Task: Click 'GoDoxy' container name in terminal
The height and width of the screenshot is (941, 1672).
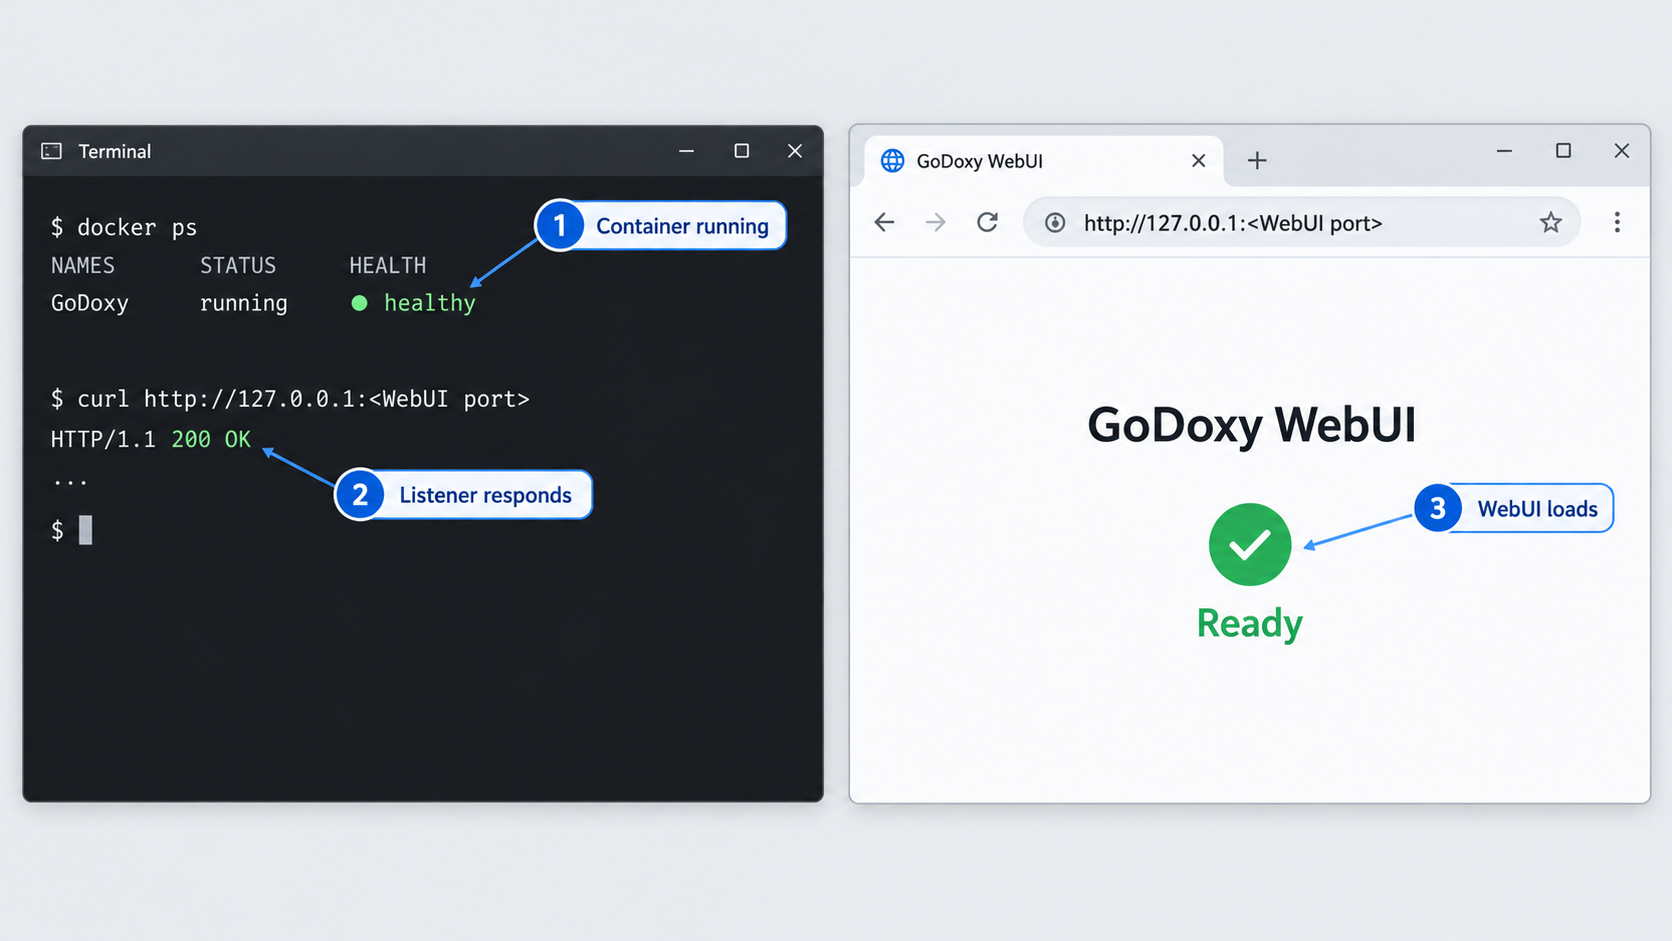Action: (x=90, y=303)
